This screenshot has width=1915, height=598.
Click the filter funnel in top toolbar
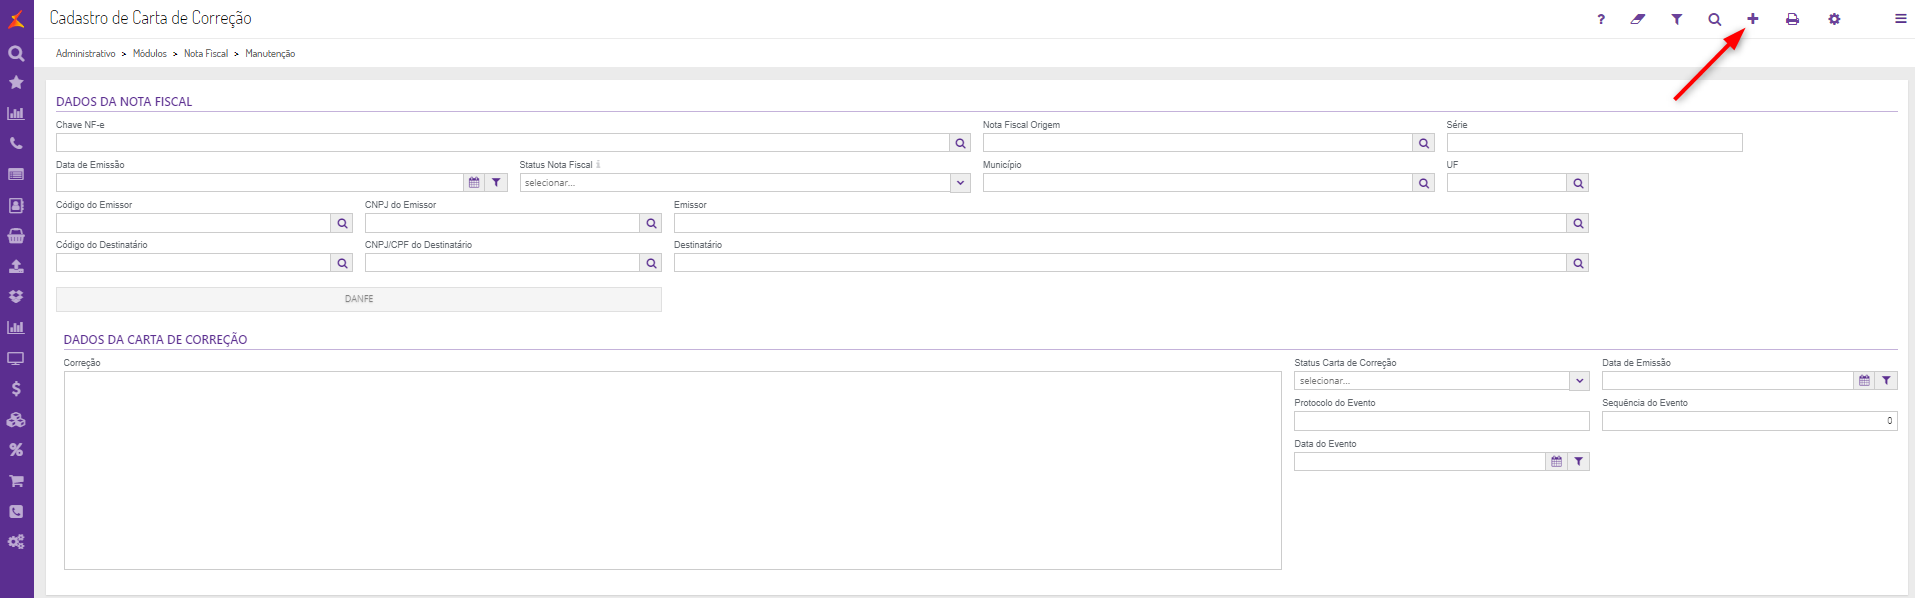point(1677,19)
